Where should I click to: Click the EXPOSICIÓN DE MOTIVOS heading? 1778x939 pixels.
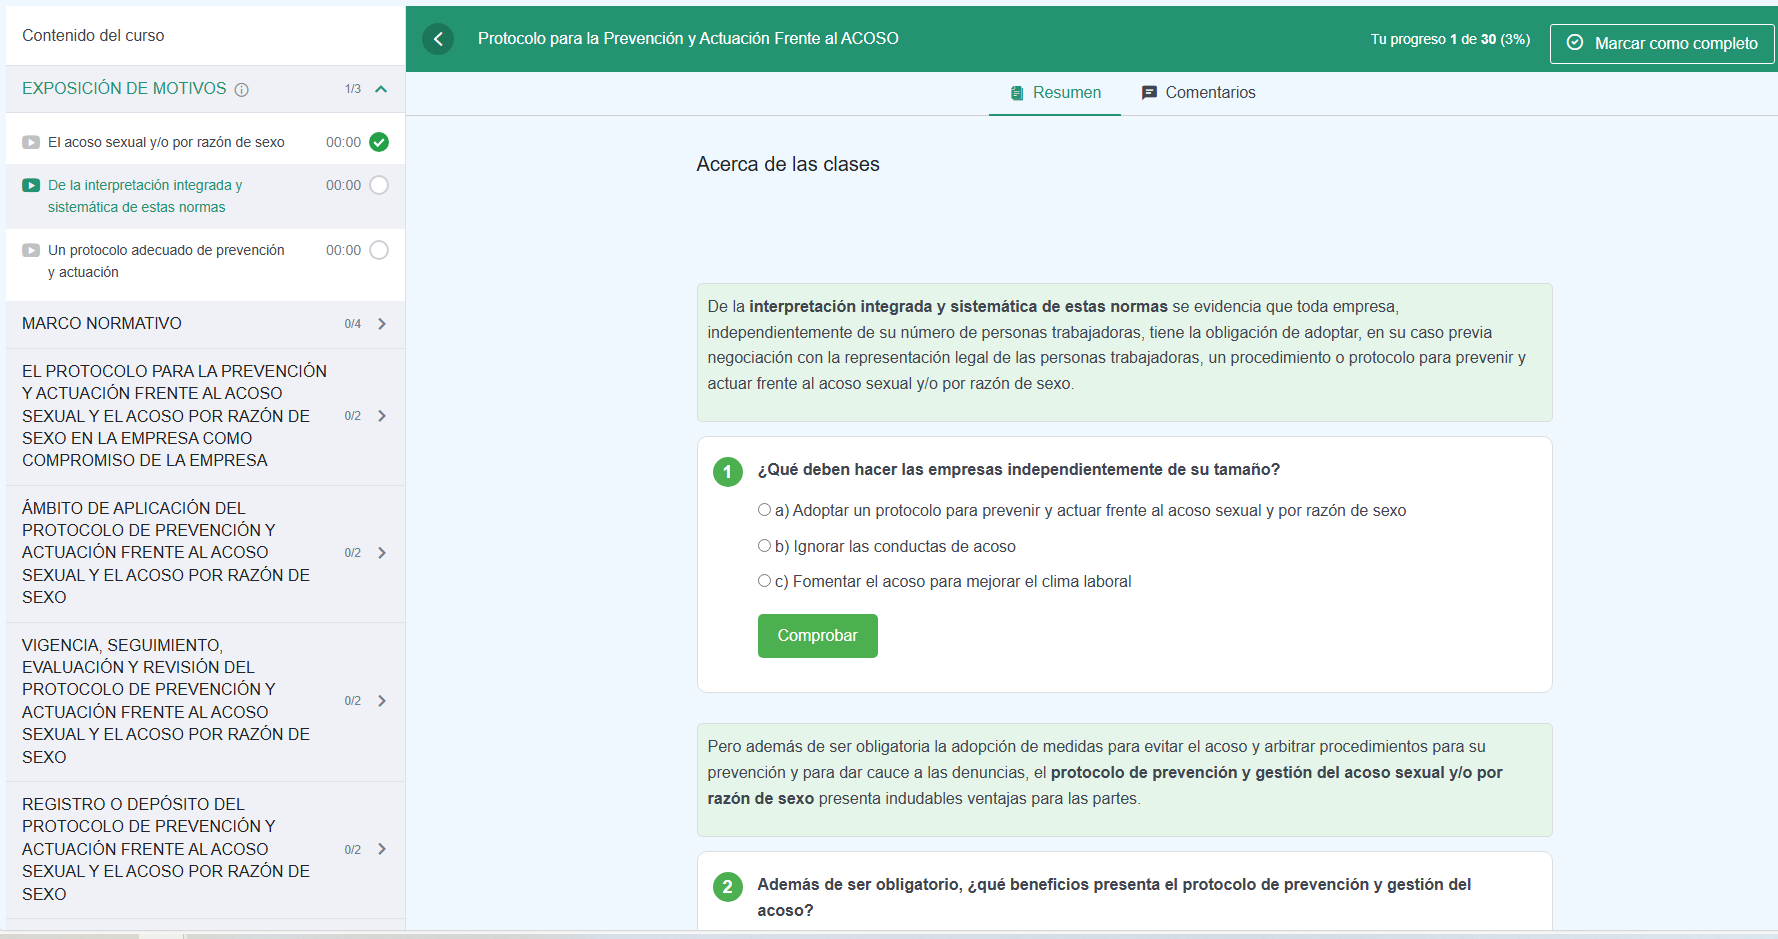(124, 89)
